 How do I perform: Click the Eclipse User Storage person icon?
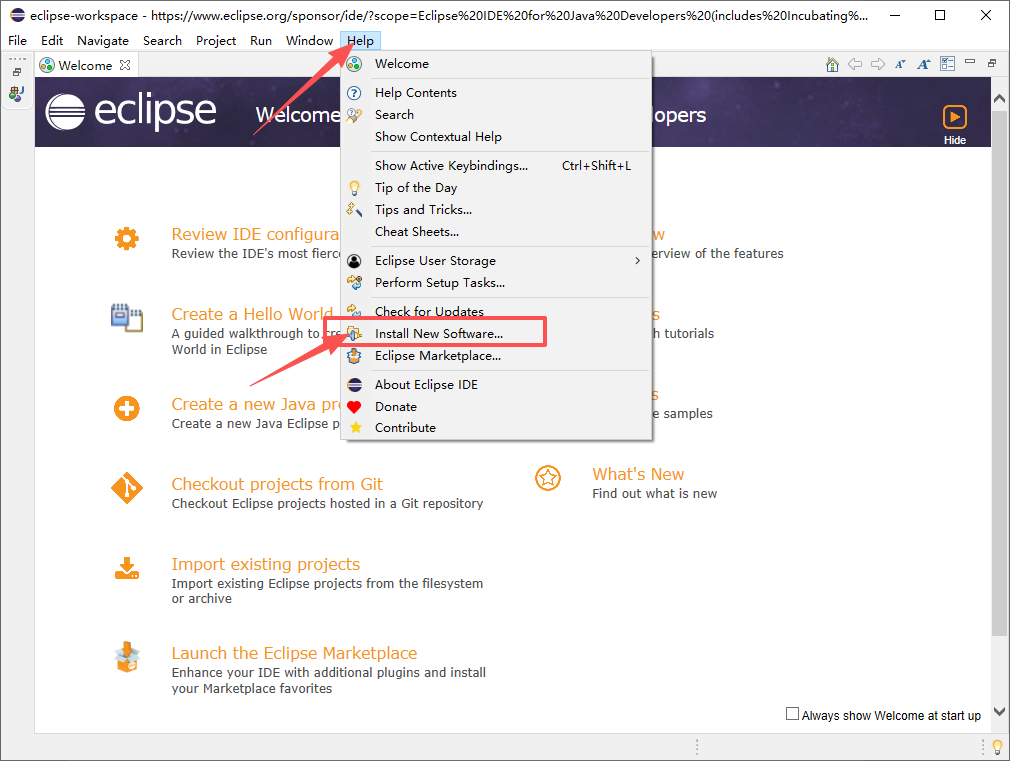[x=354, y=261]
